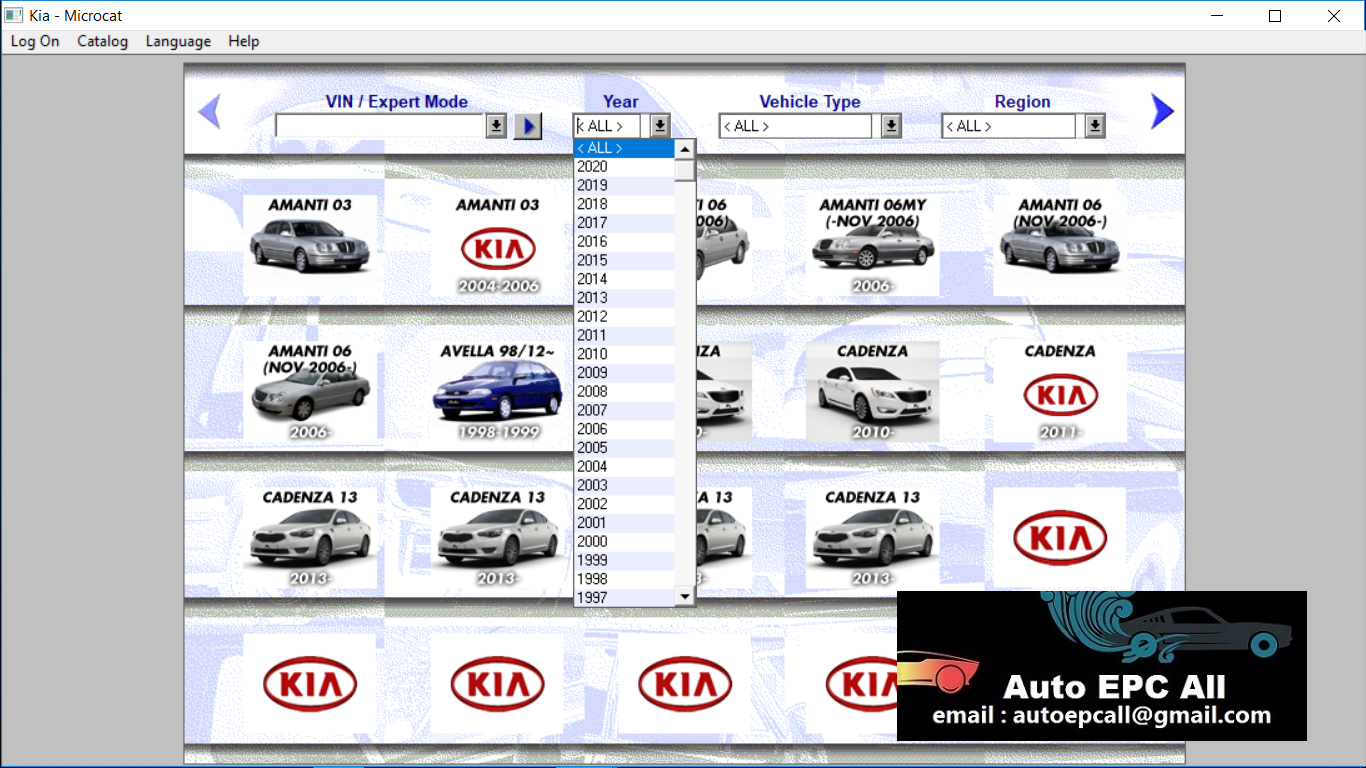Expand the VIN / Expert Mode dropdown arrow
Screen dimensions: 1366x768
(x=496, y=126)
